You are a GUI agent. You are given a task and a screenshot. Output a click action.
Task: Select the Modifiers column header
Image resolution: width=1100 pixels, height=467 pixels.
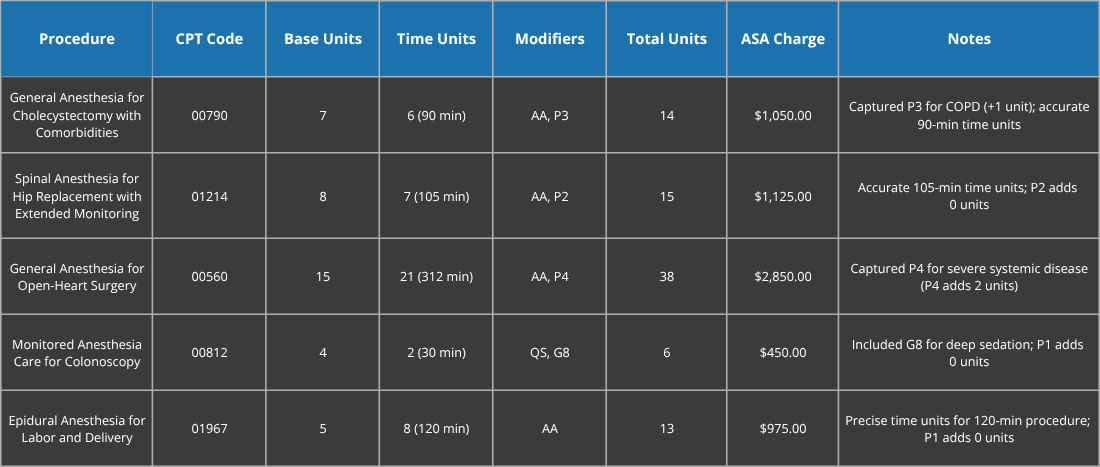549,39
